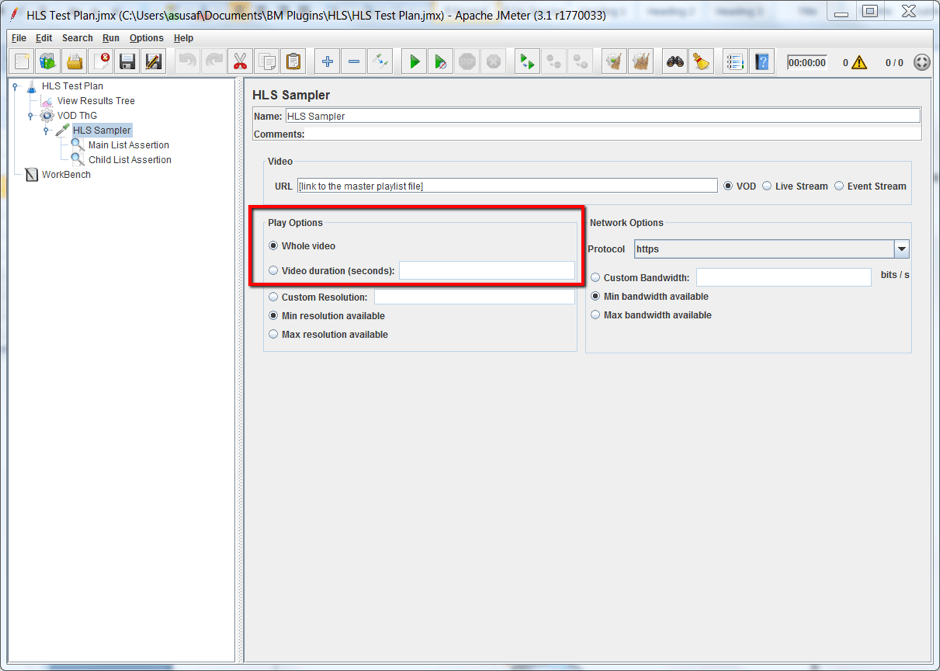The image size is (940, 671).
Task: Cut the selection with the scissors icon
Action: coord(240,62)
